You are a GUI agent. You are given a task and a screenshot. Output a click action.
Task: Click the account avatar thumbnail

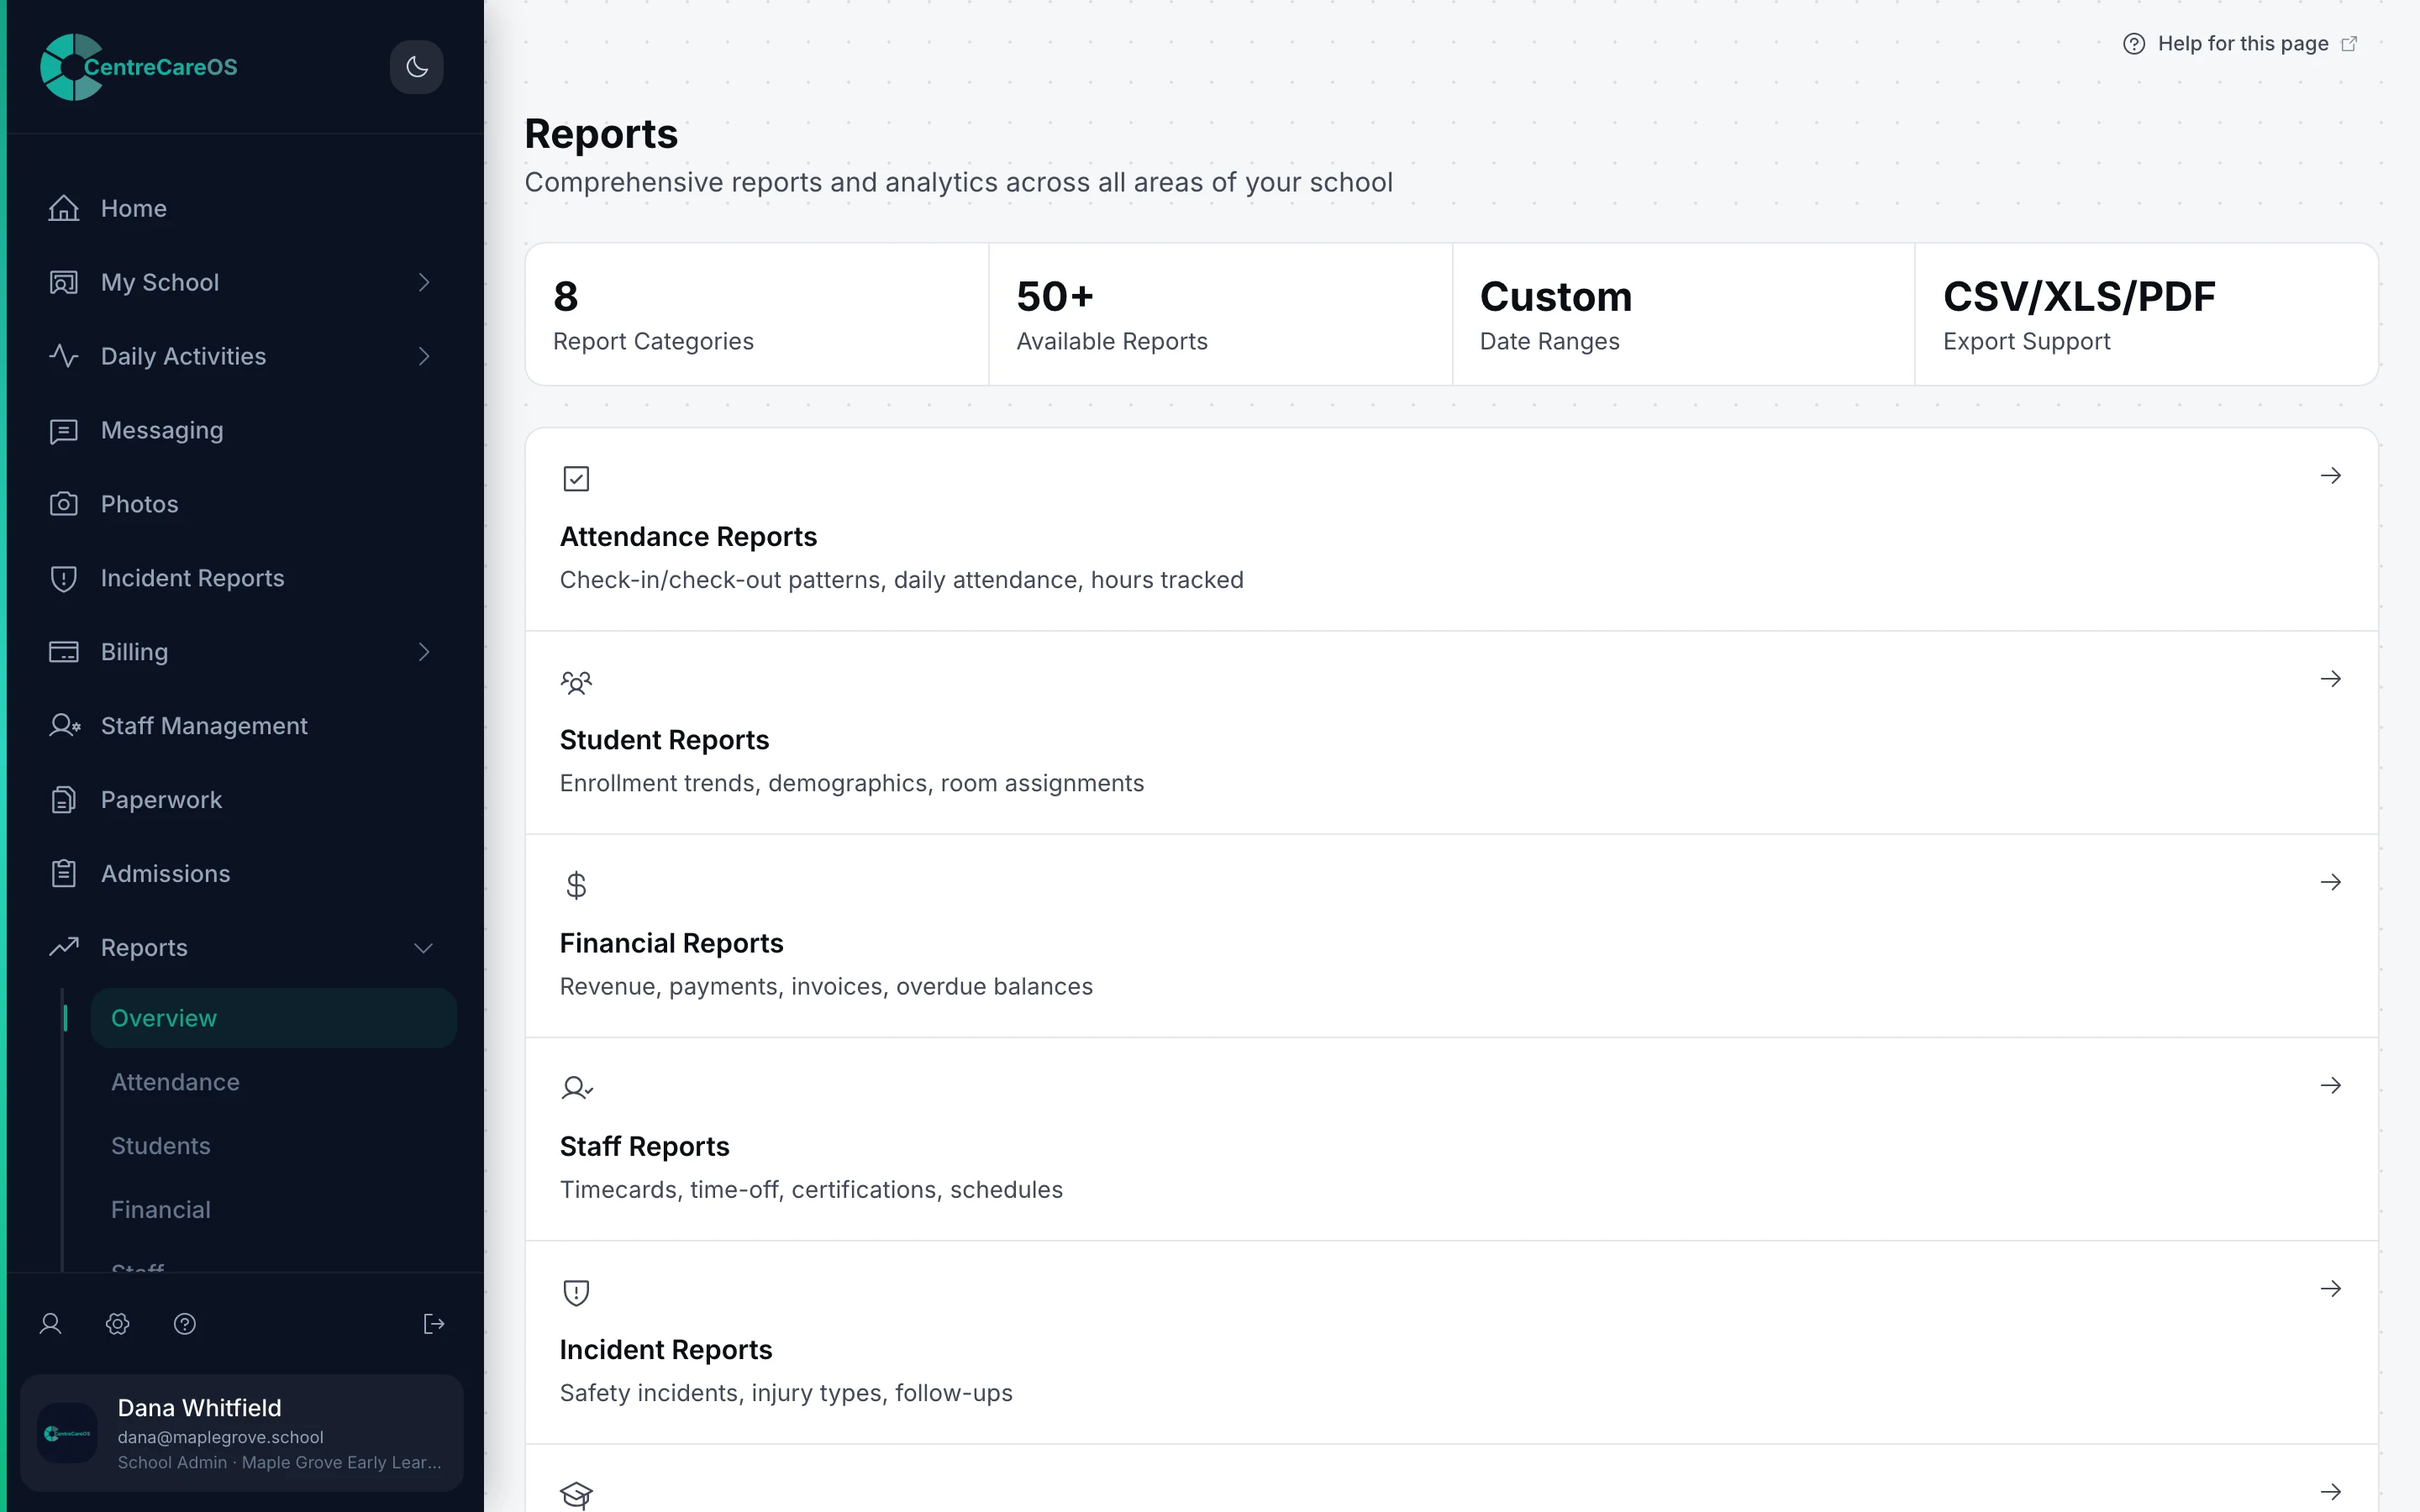point(67,1433)
